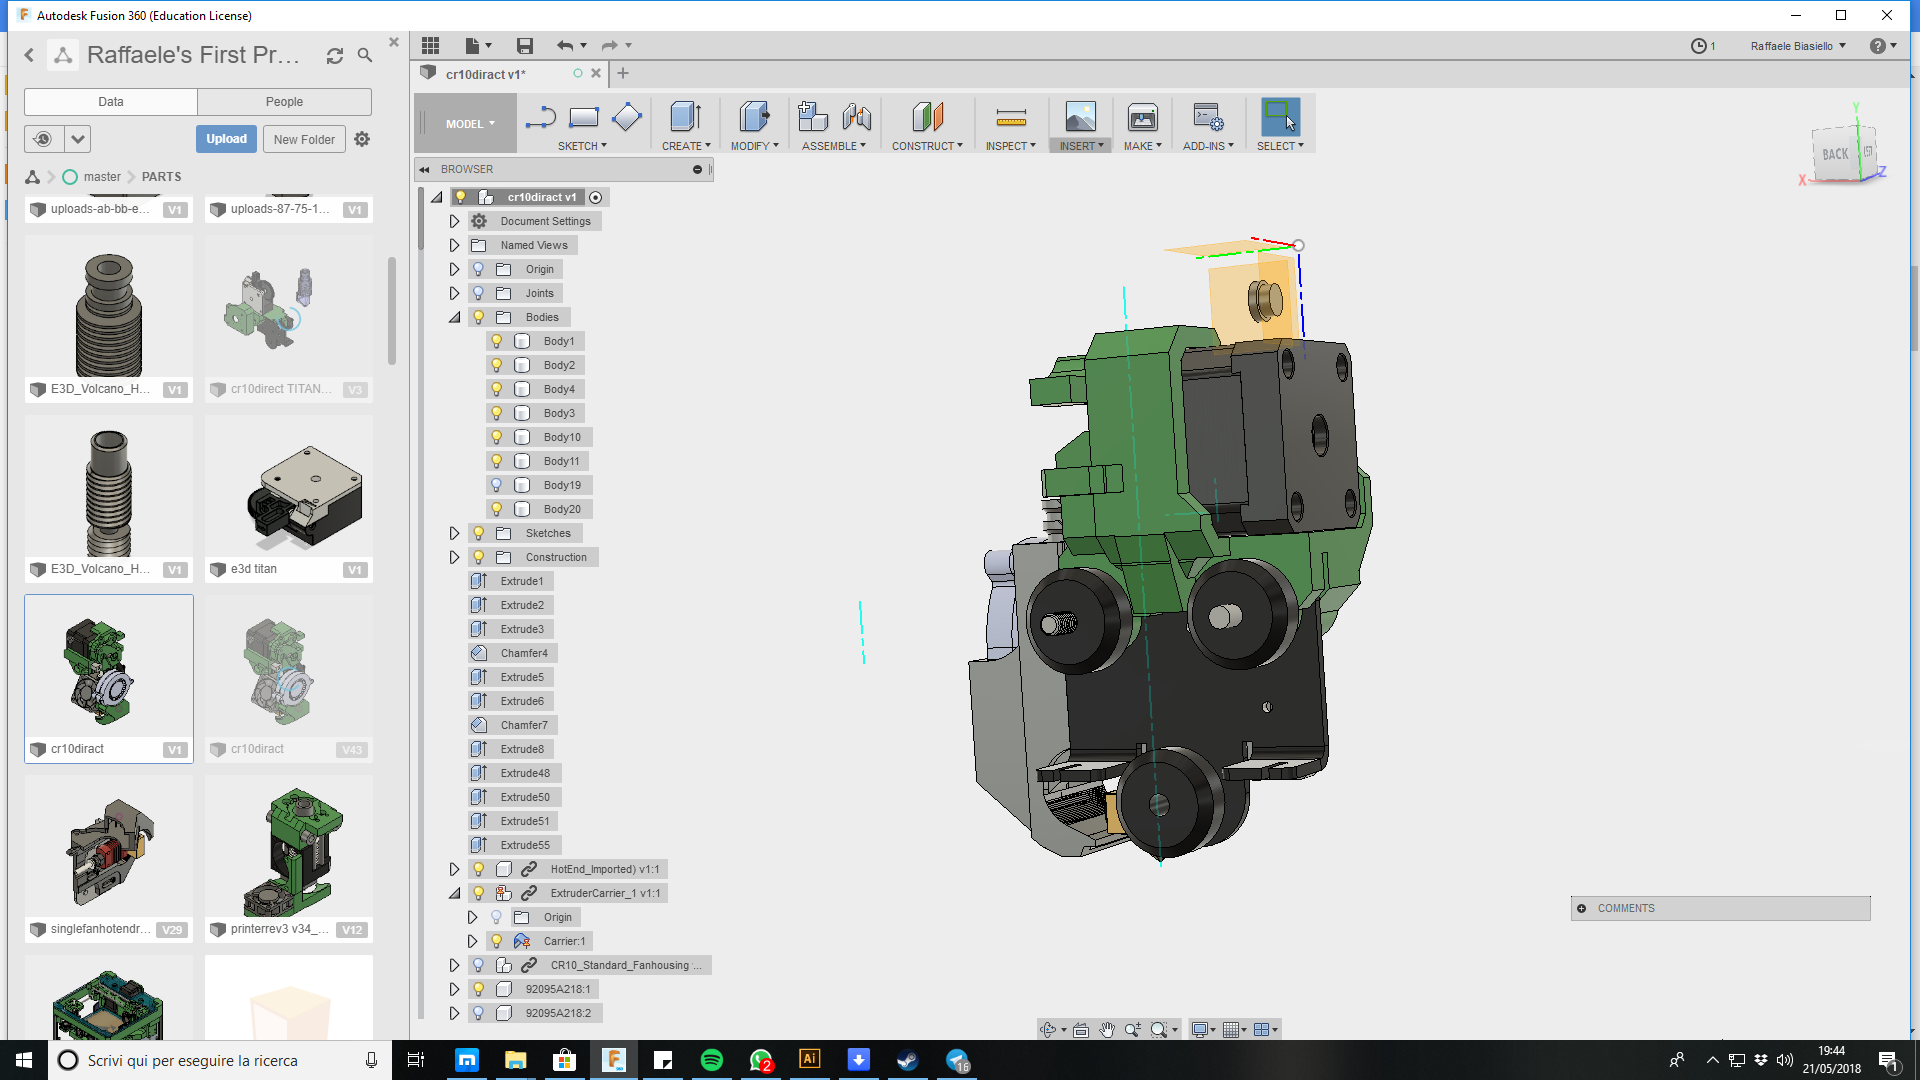Hide the Sketches folder

coord(479,533)
